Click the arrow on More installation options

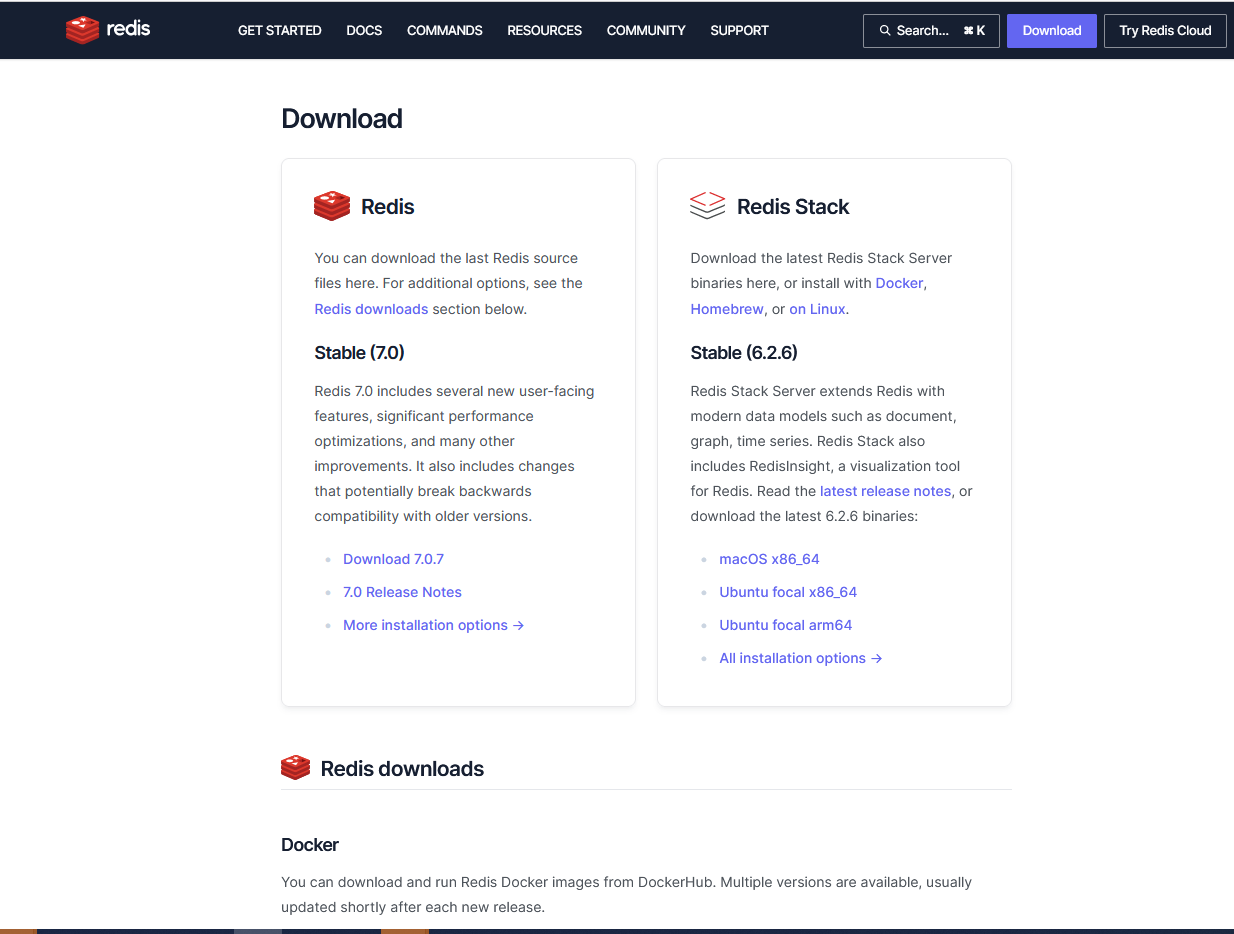[x=518, y=625]
